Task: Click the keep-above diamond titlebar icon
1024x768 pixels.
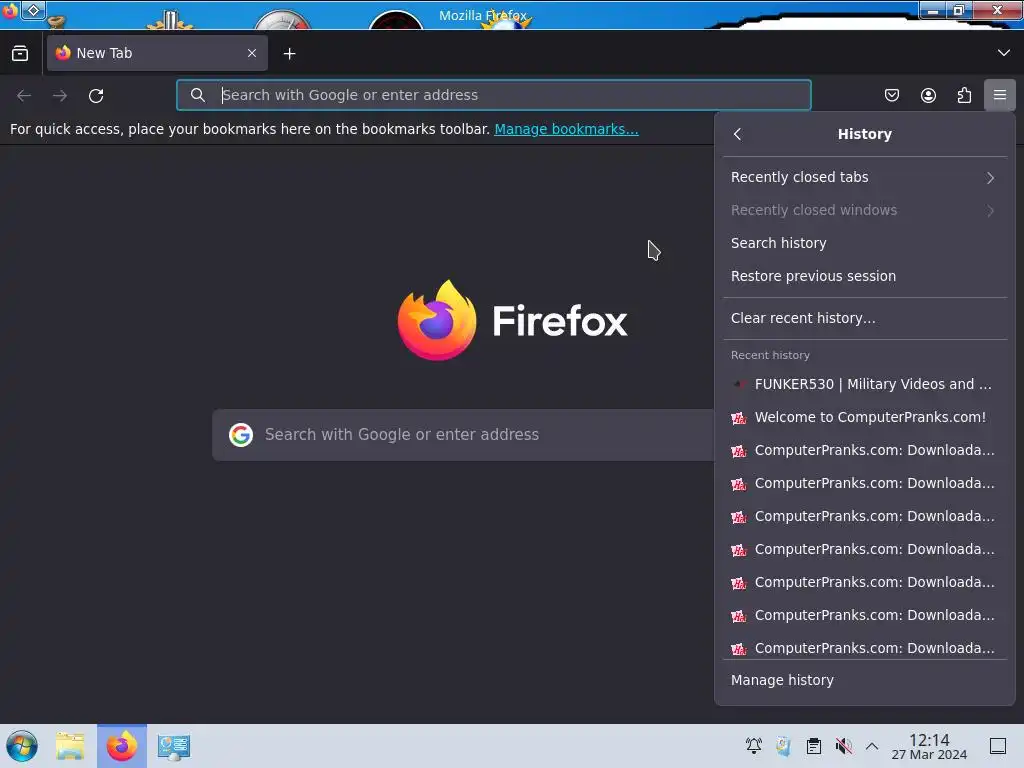Action: pyautogui.click(x=33, y=10)
